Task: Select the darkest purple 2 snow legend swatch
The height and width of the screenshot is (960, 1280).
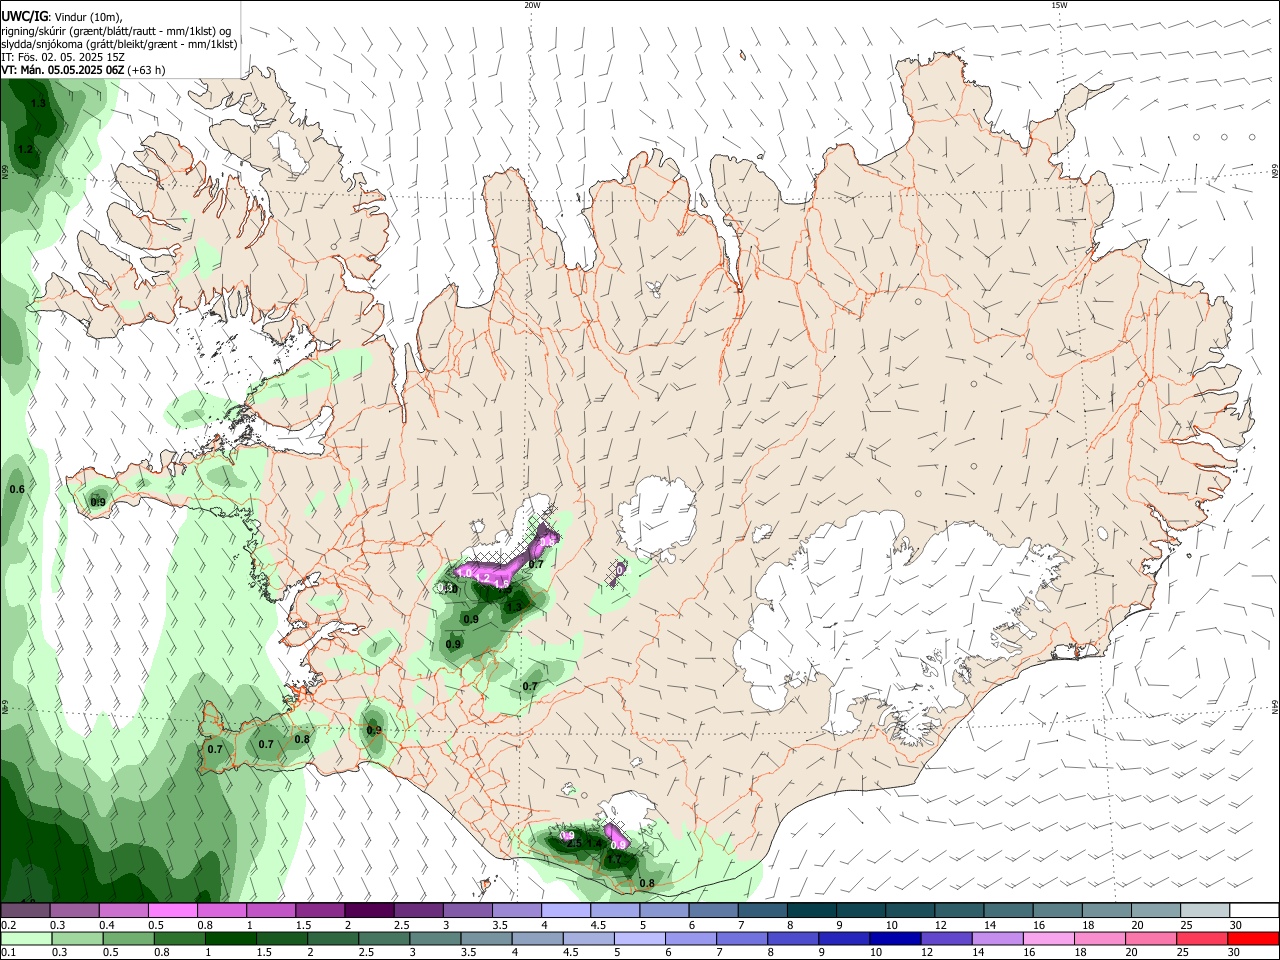Action: [369, 910]
